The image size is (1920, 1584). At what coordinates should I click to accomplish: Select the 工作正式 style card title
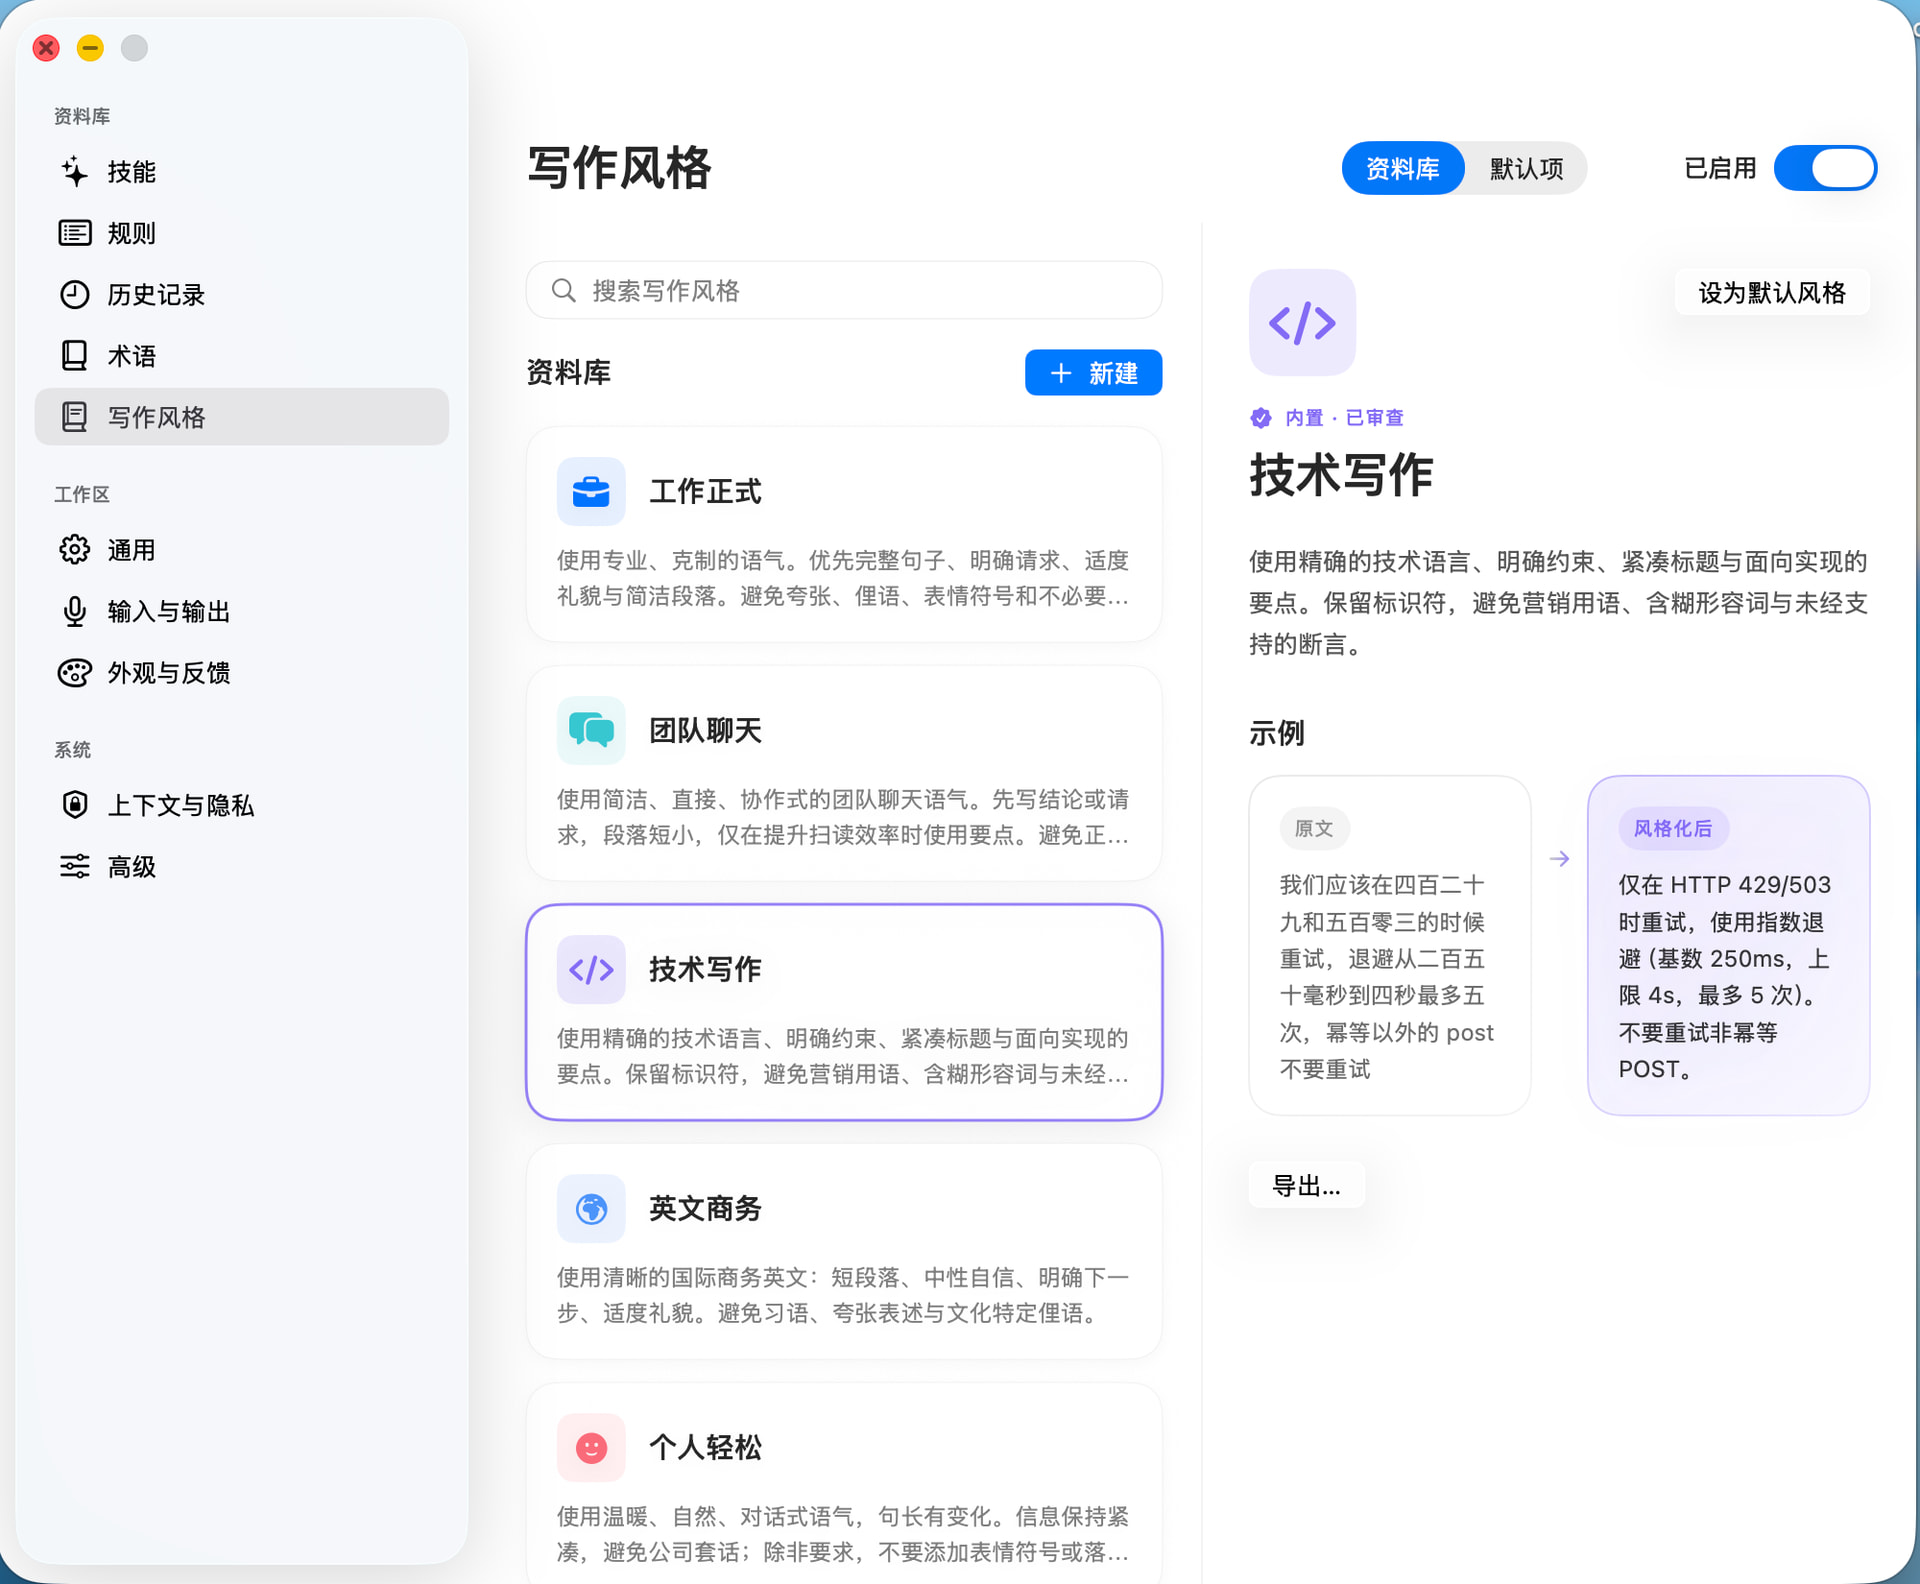point(705,491)
